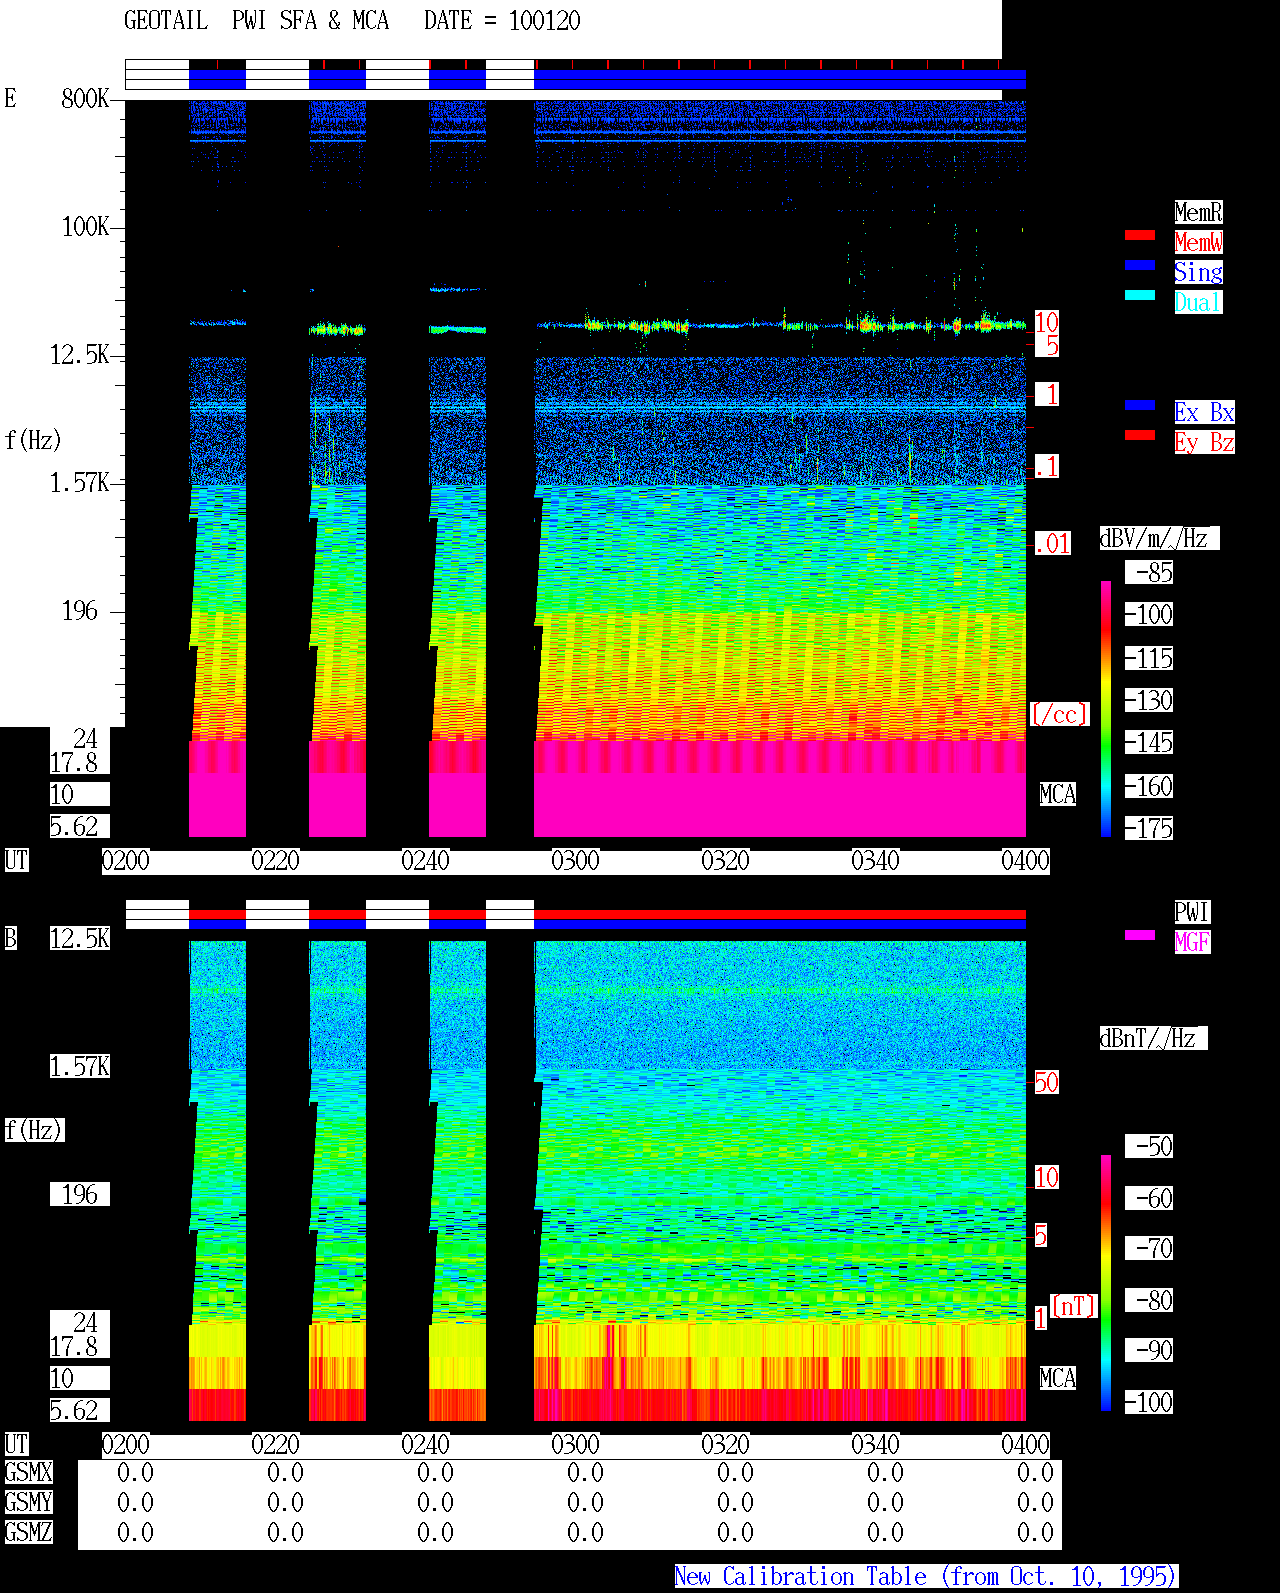Click the dBnT/√Hz color scale bar
The height and width of the screenshot is (1593, 1280).
[x=1106, y=1283]
